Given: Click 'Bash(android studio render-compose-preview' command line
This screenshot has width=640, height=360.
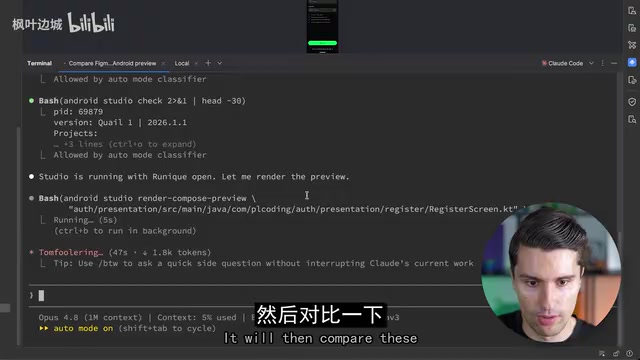Looking at the screenshot, I should point(147,198).
